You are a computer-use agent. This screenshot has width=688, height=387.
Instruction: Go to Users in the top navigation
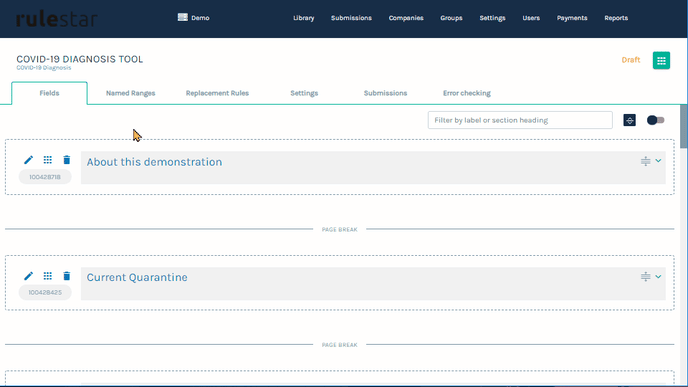531,18
